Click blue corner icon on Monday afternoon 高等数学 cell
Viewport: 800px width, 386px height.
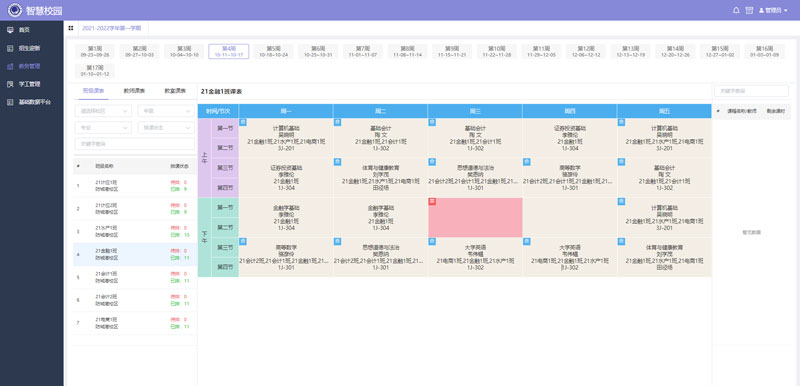coord(243,241)
